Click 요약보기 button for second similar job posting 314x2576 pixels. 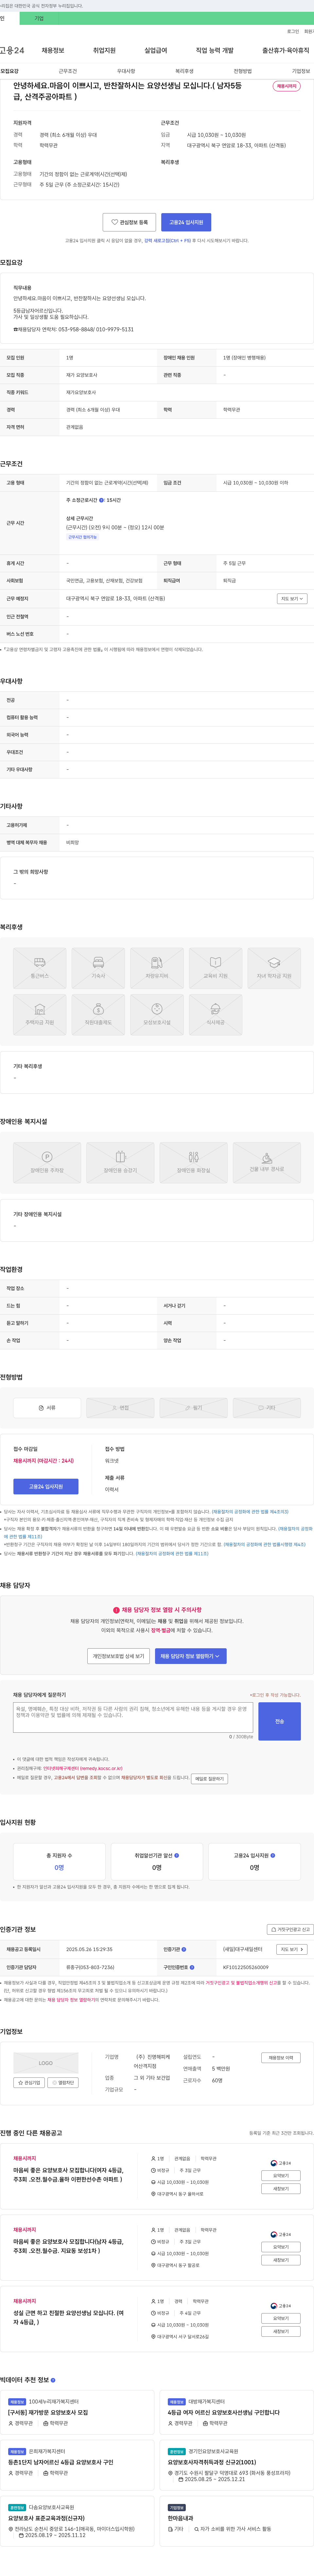click(x=281, y=2247)
